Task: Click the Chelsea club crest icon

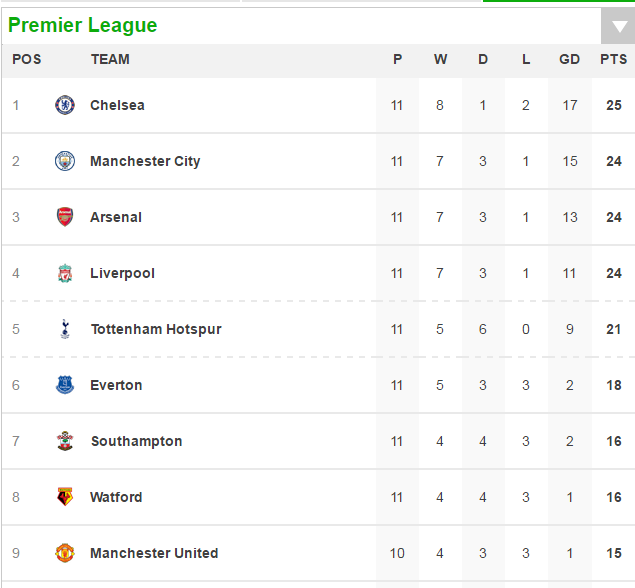Action: 65,105
